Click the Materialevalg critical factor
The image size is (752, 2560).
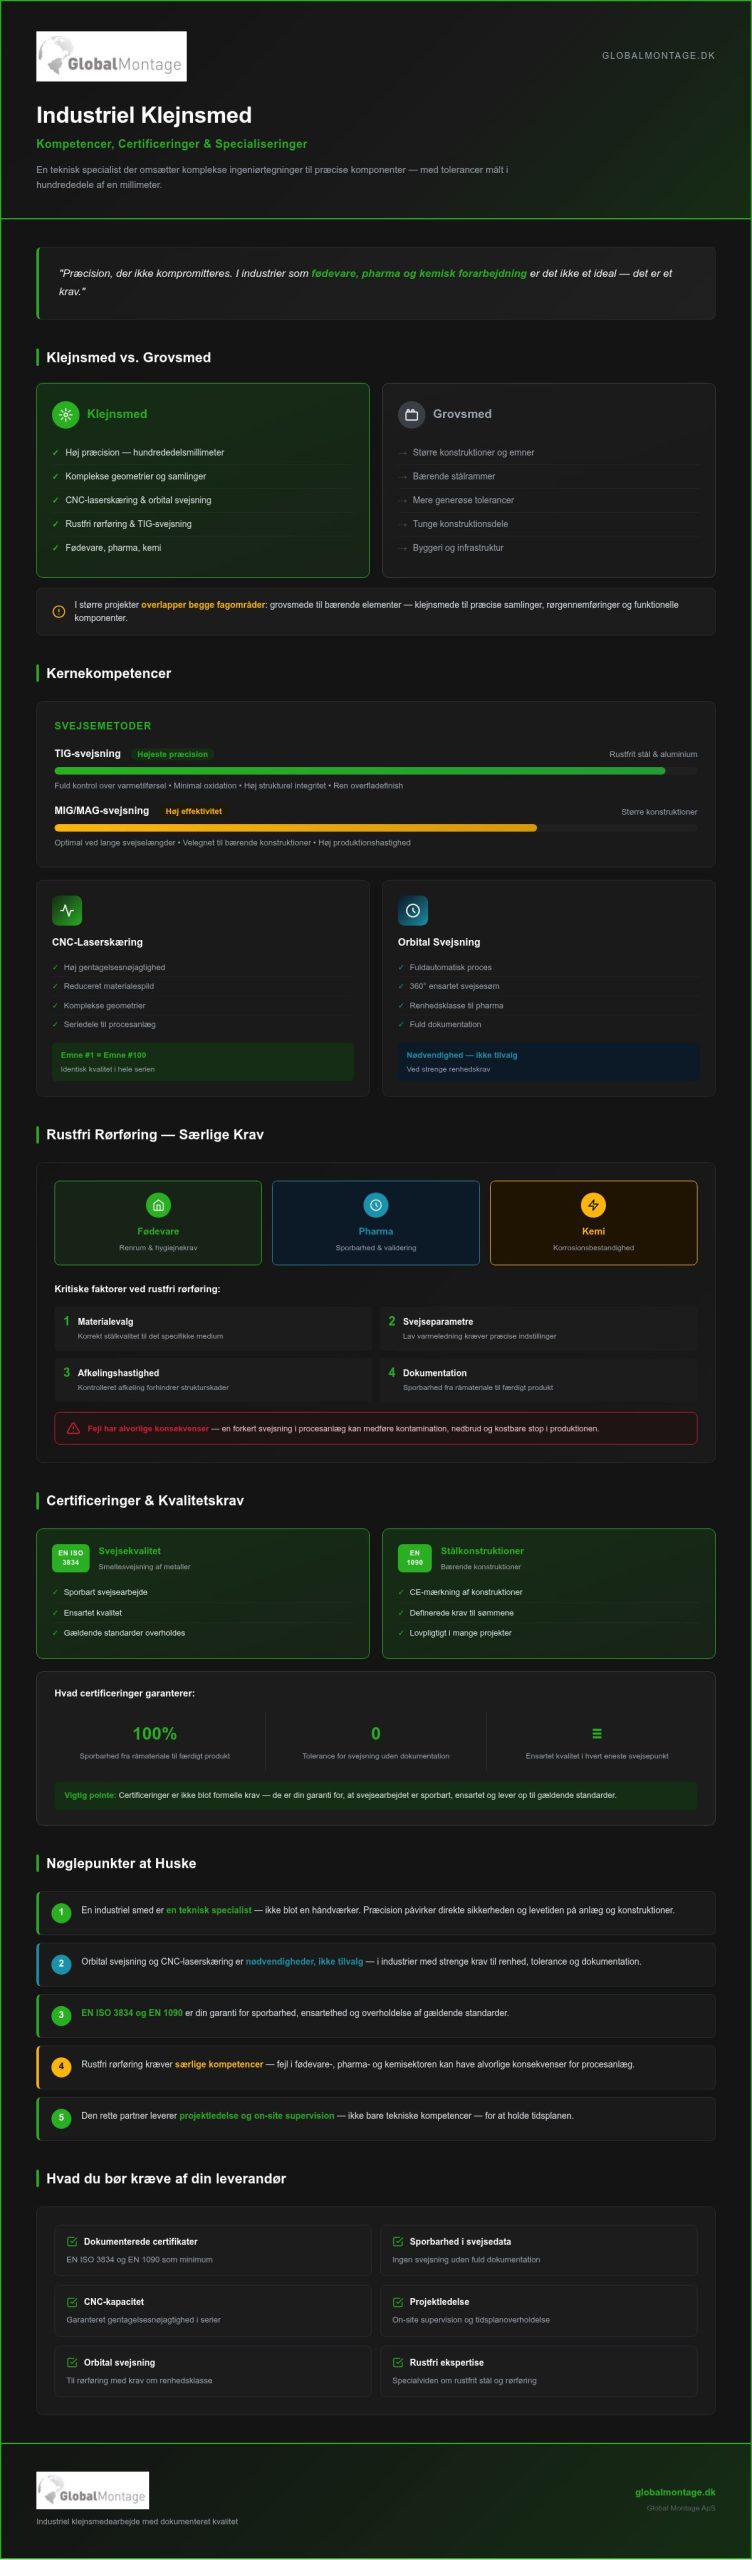[x=213, y=1328]
